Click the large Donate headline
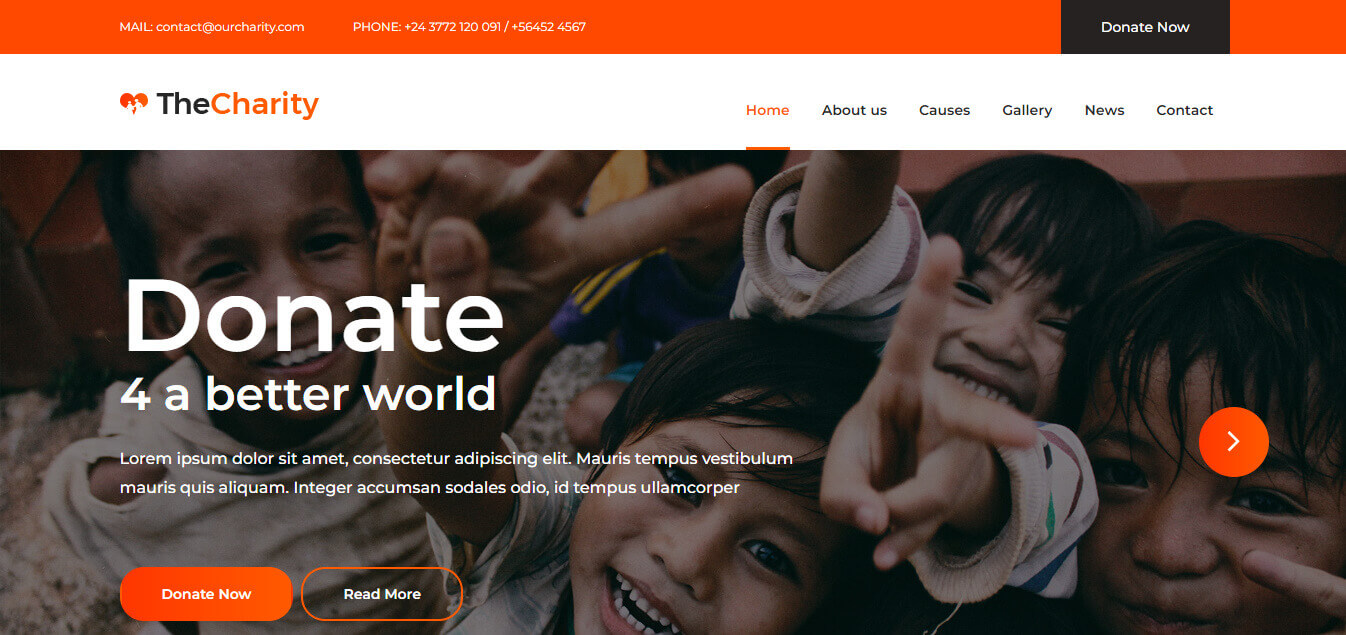The width and height of the screenshot is (1346, 635). (312, 315)
